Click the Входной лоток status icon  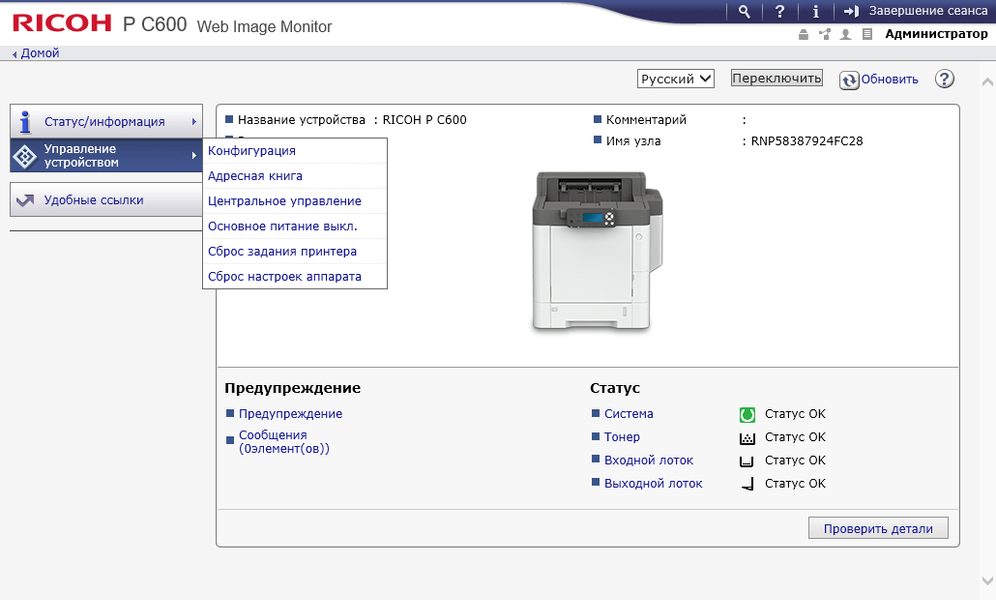(747, 461)
